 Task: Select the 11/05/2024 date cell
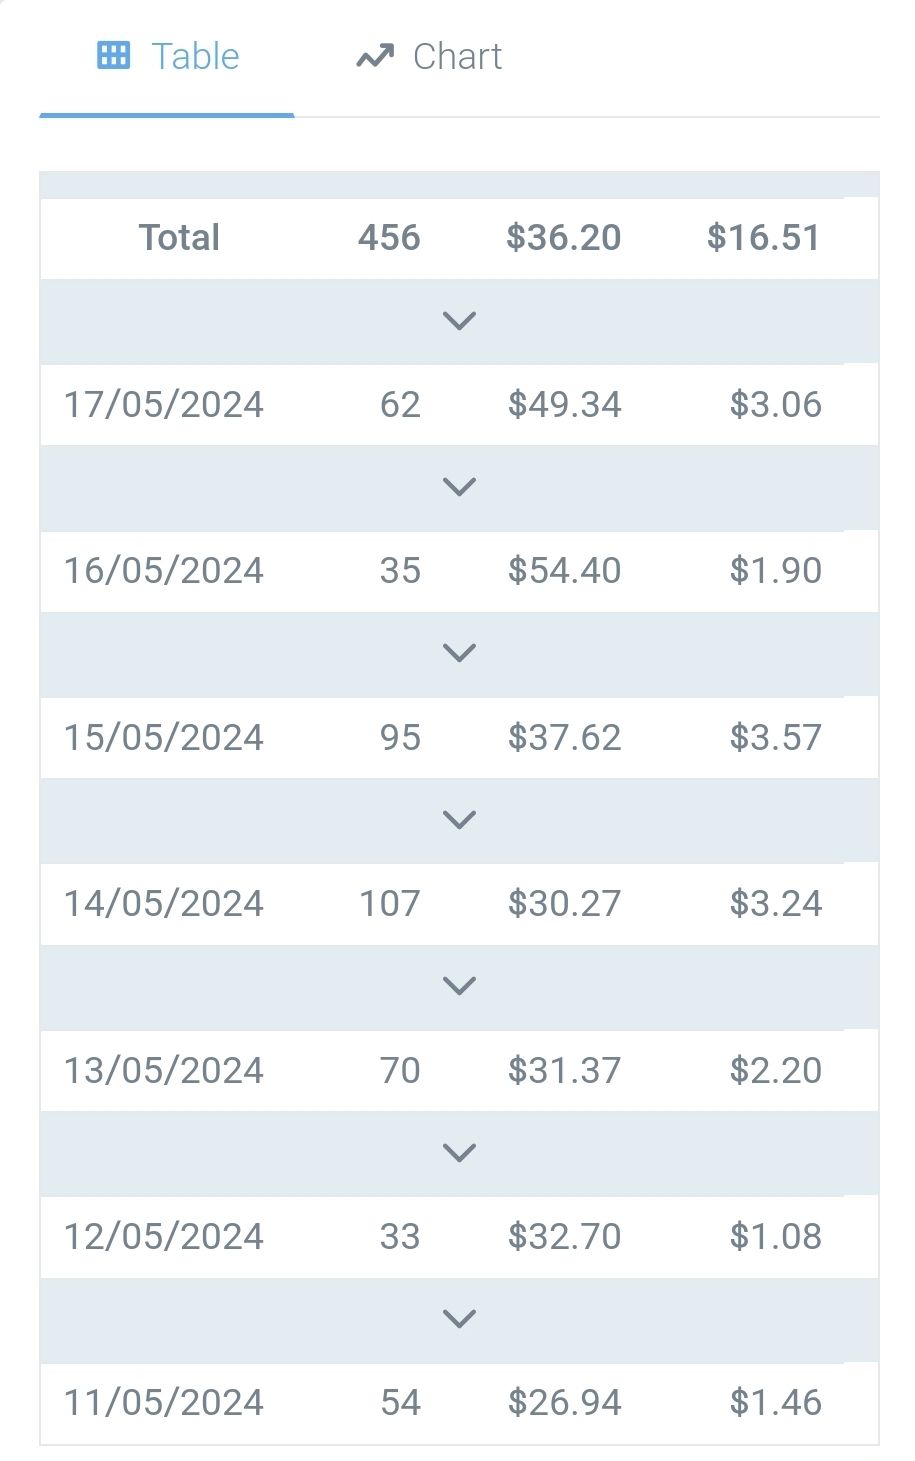click(x=164, y=1403)
